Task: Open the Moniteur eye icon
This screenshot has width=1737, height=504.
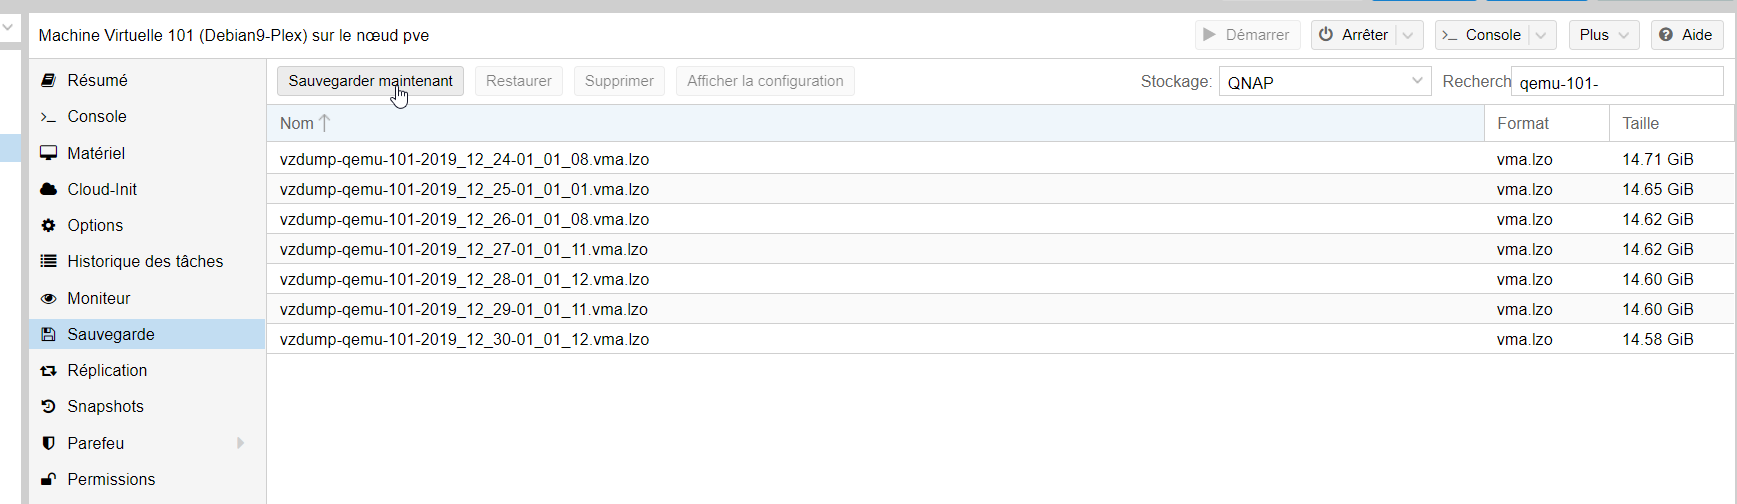Action: [x=48, y=298]
